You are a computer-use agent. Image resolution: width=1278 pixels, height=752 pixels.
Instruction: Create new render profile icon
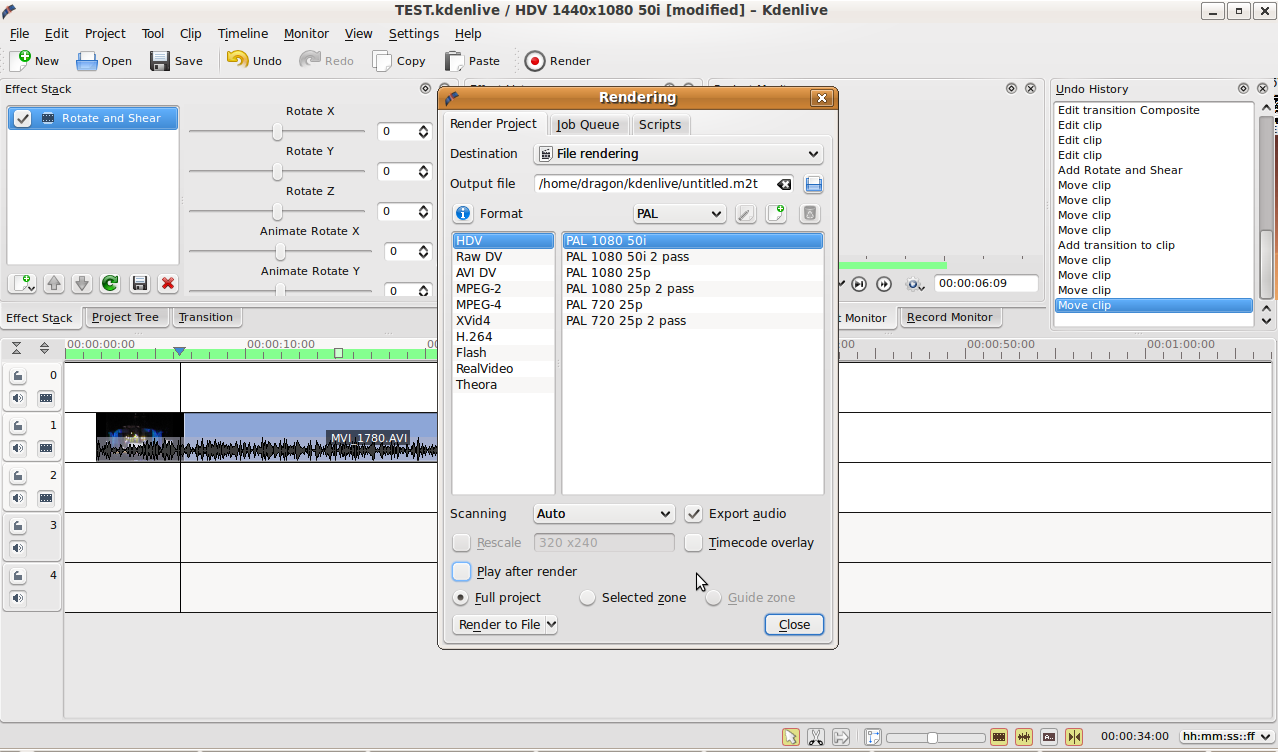pyautogui.click(x=776, y=214)
